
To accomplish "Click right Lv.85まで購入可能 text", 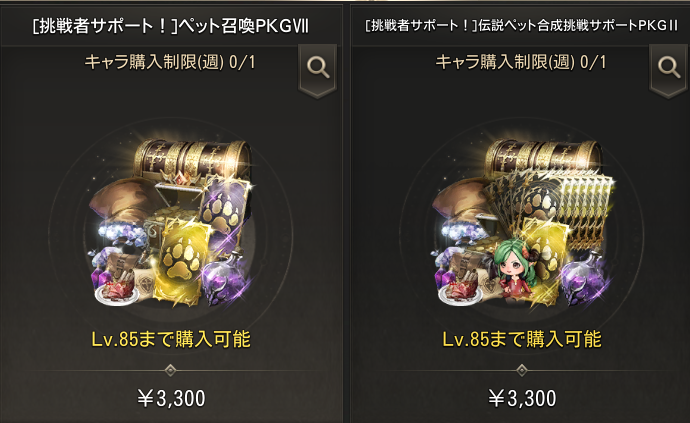I will pyautogui.click(x=522, y=339).
